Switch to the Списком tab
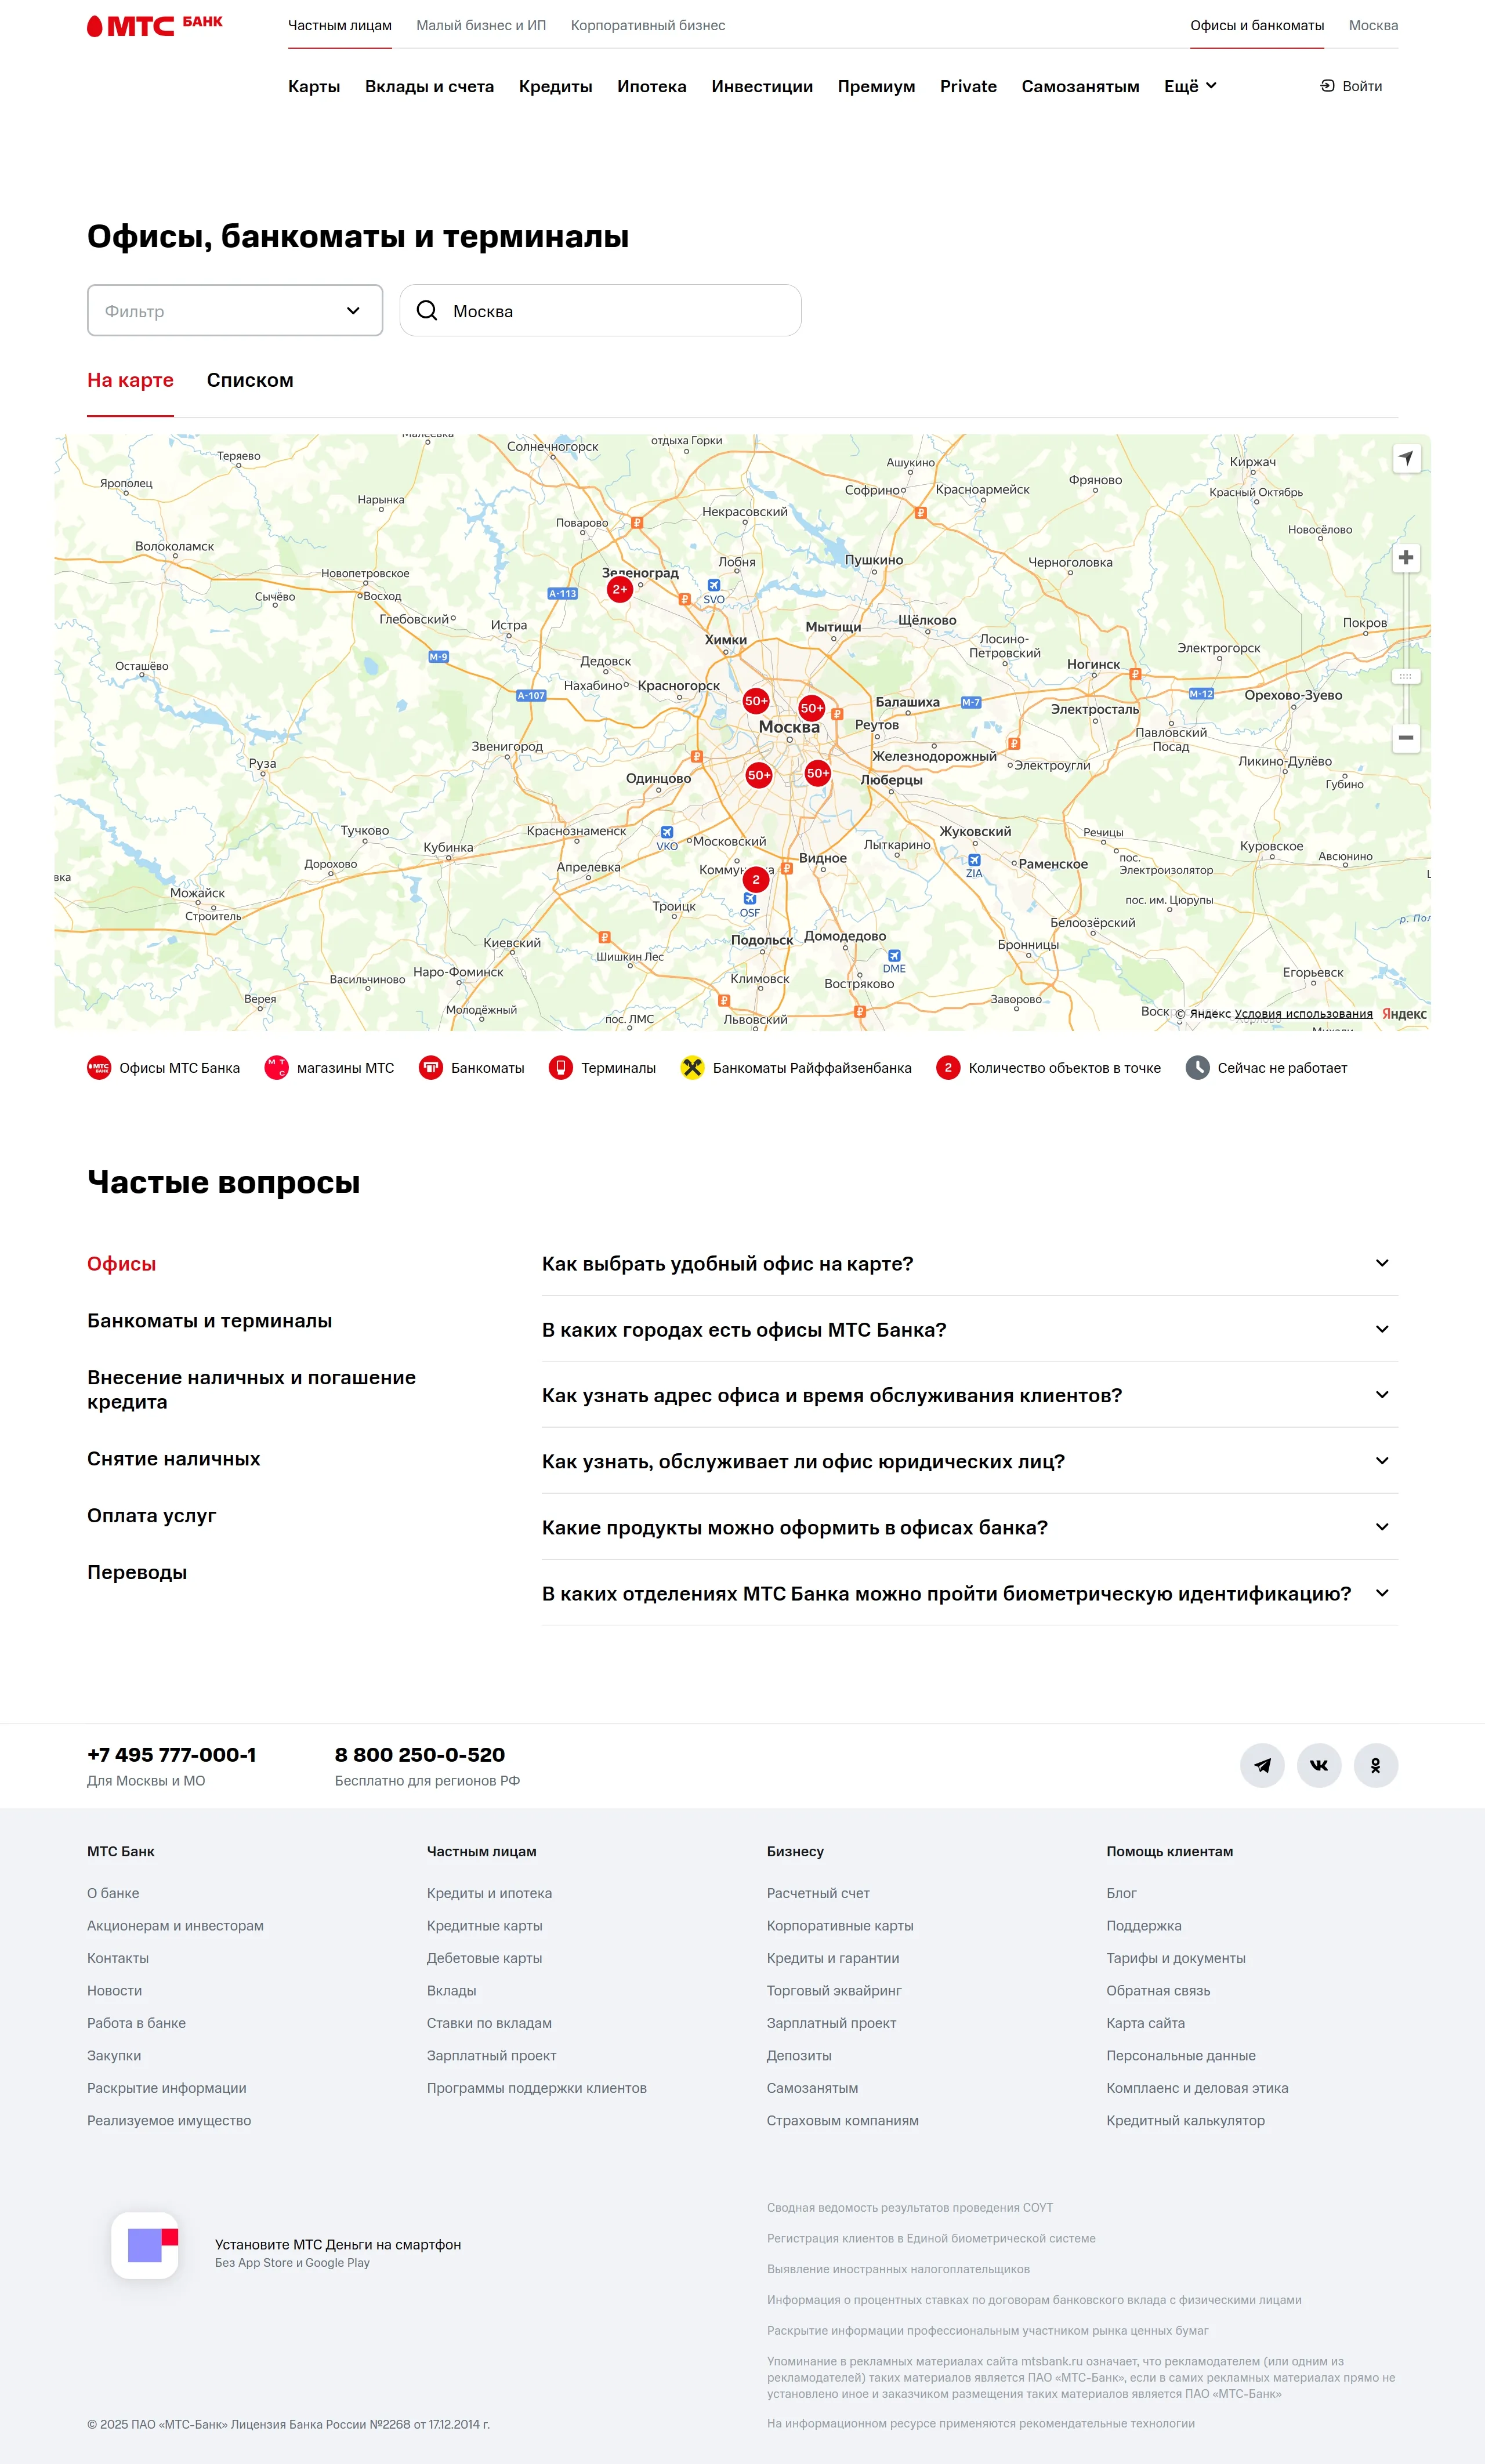1485x2464 pixels. [250, 380]
